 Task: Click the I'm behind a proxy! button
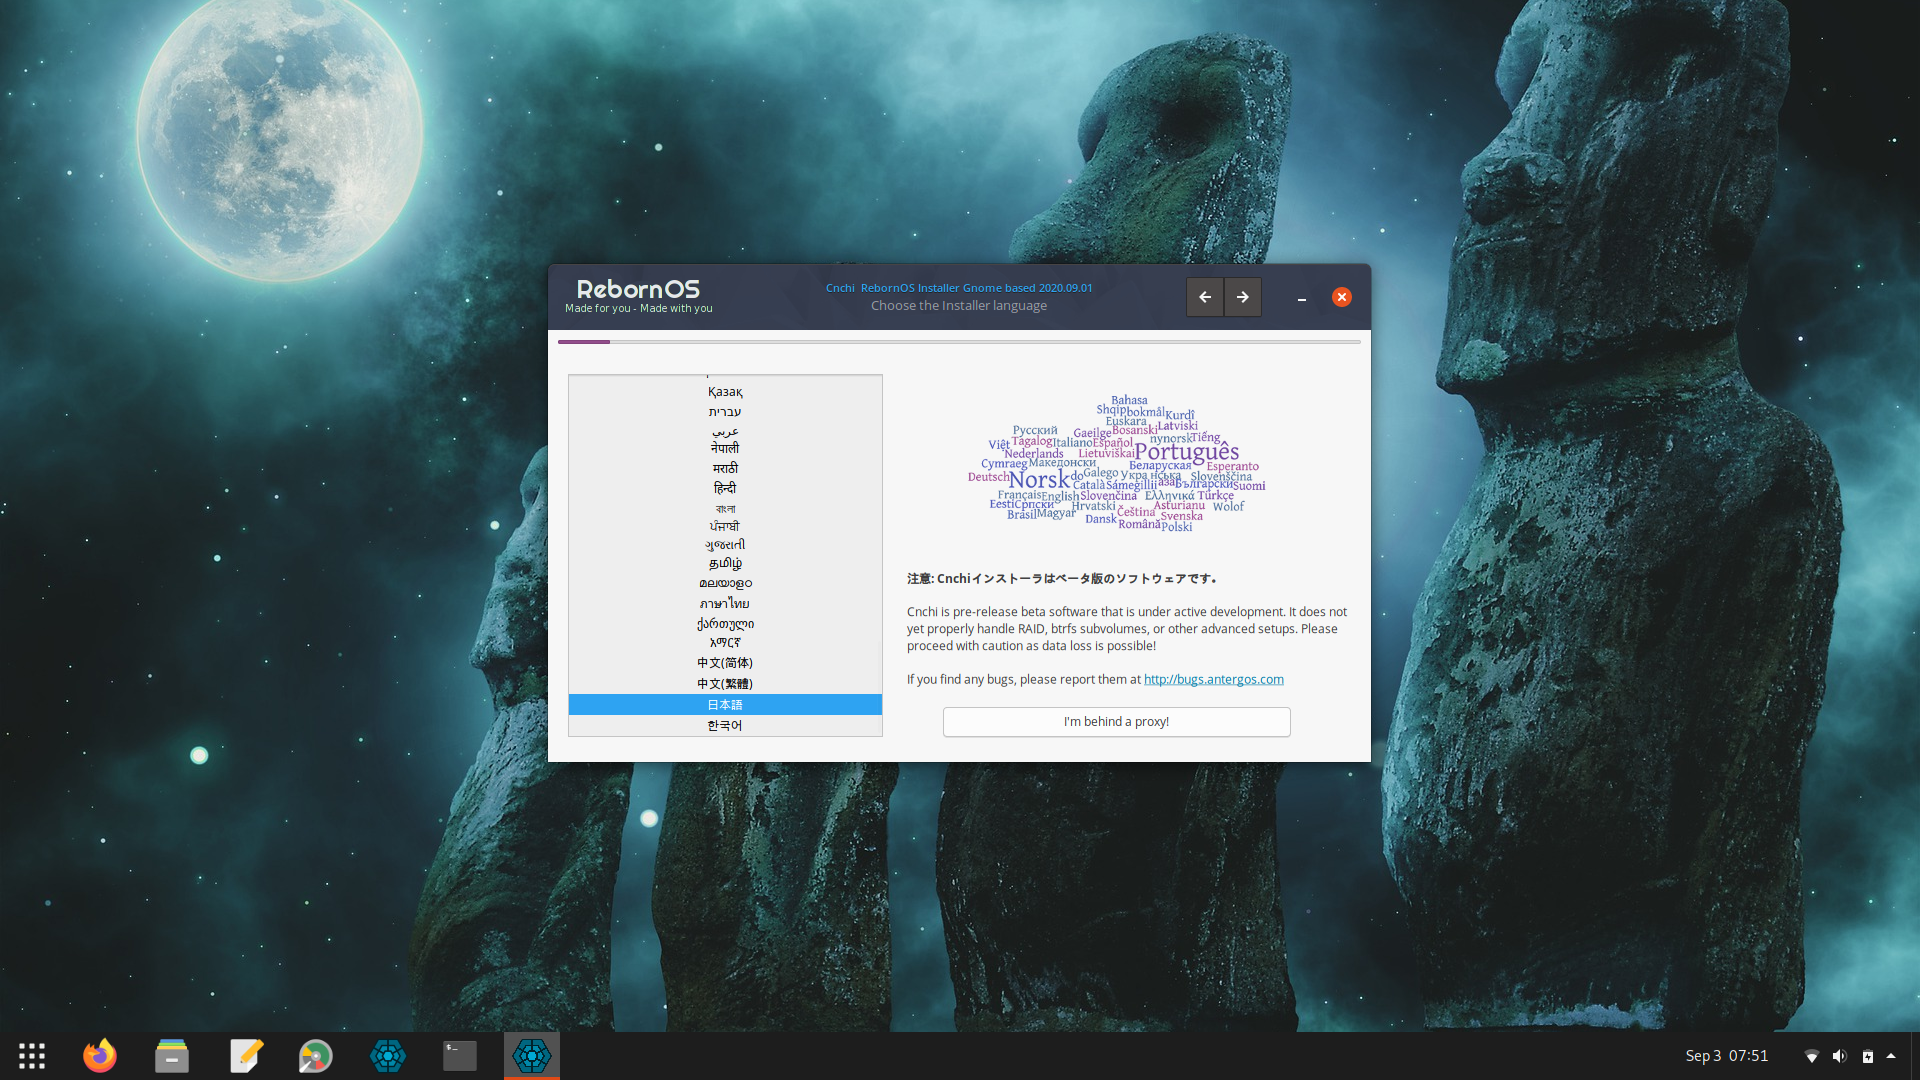coord(1116,722)
